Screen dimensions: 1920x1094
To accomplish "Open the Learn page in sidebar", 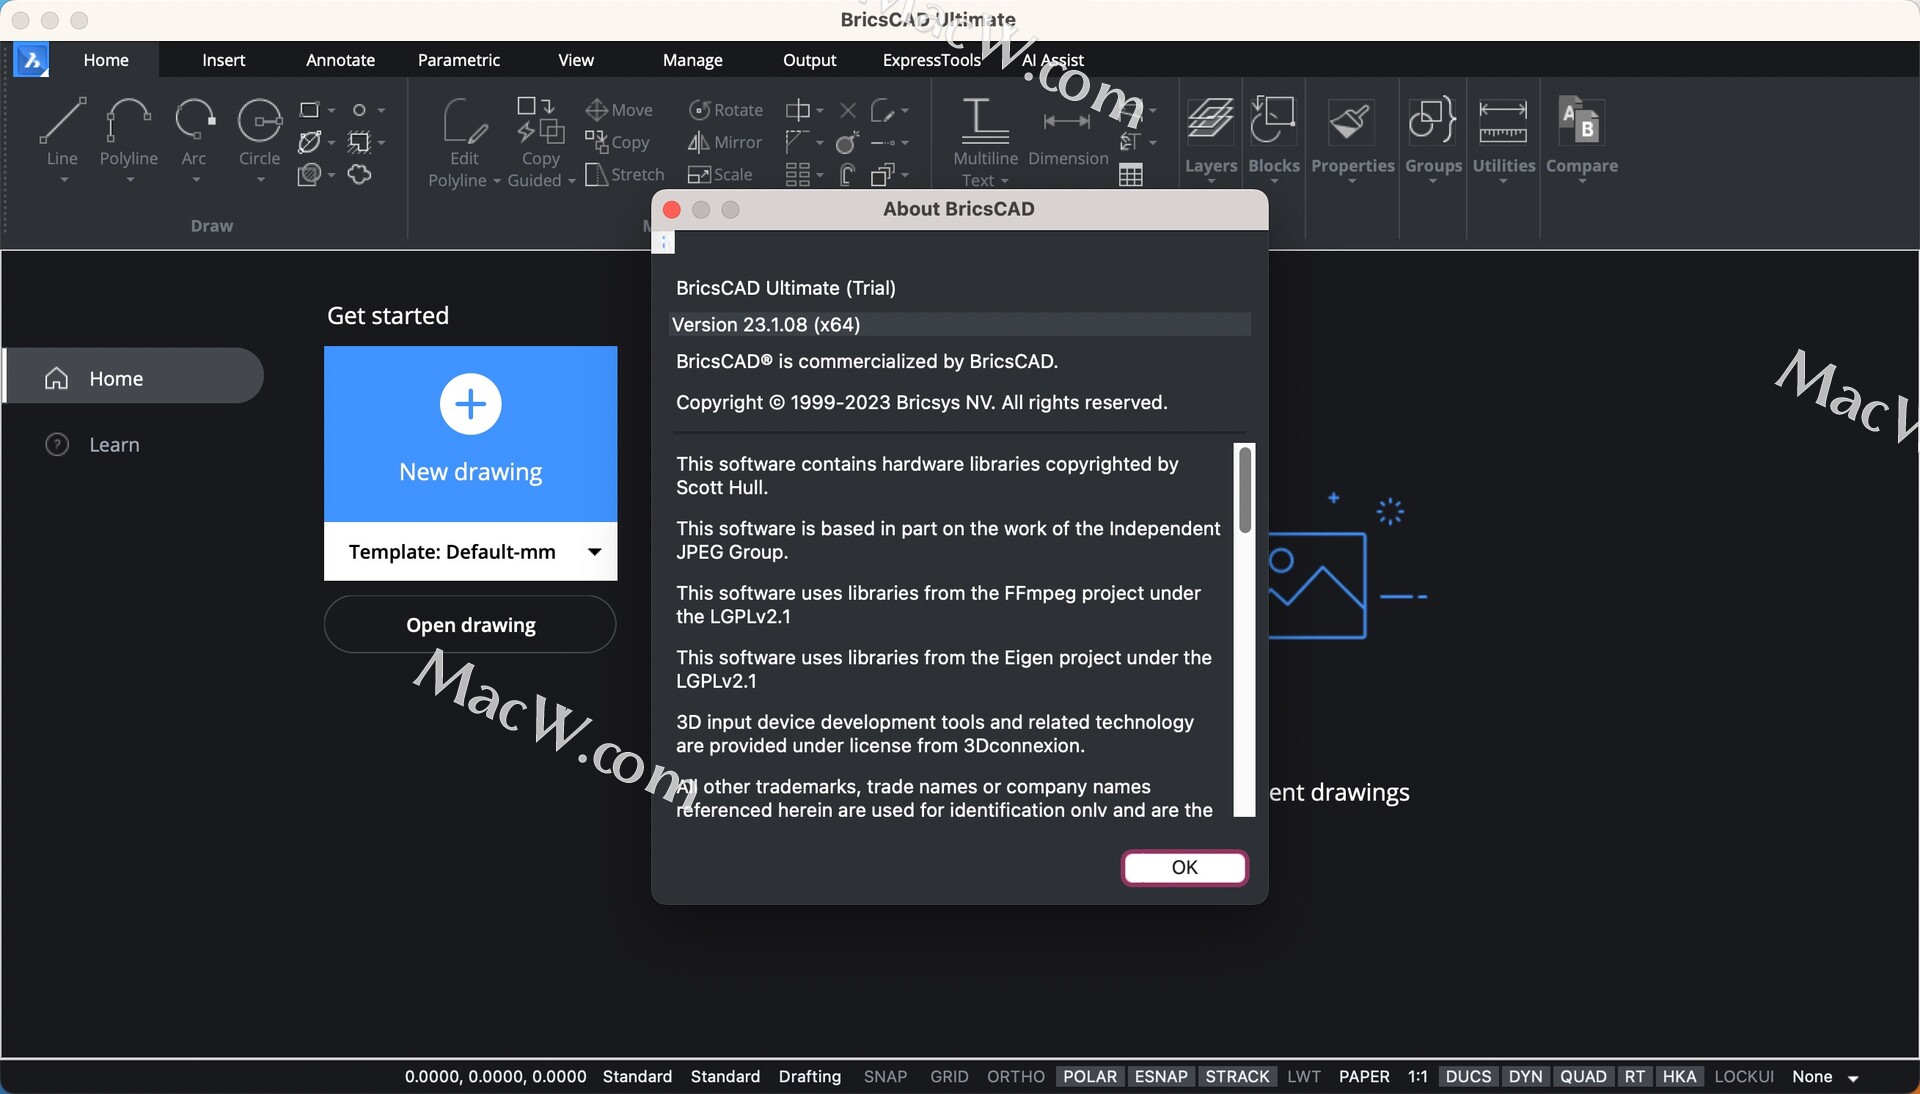I will pos(114,445).
